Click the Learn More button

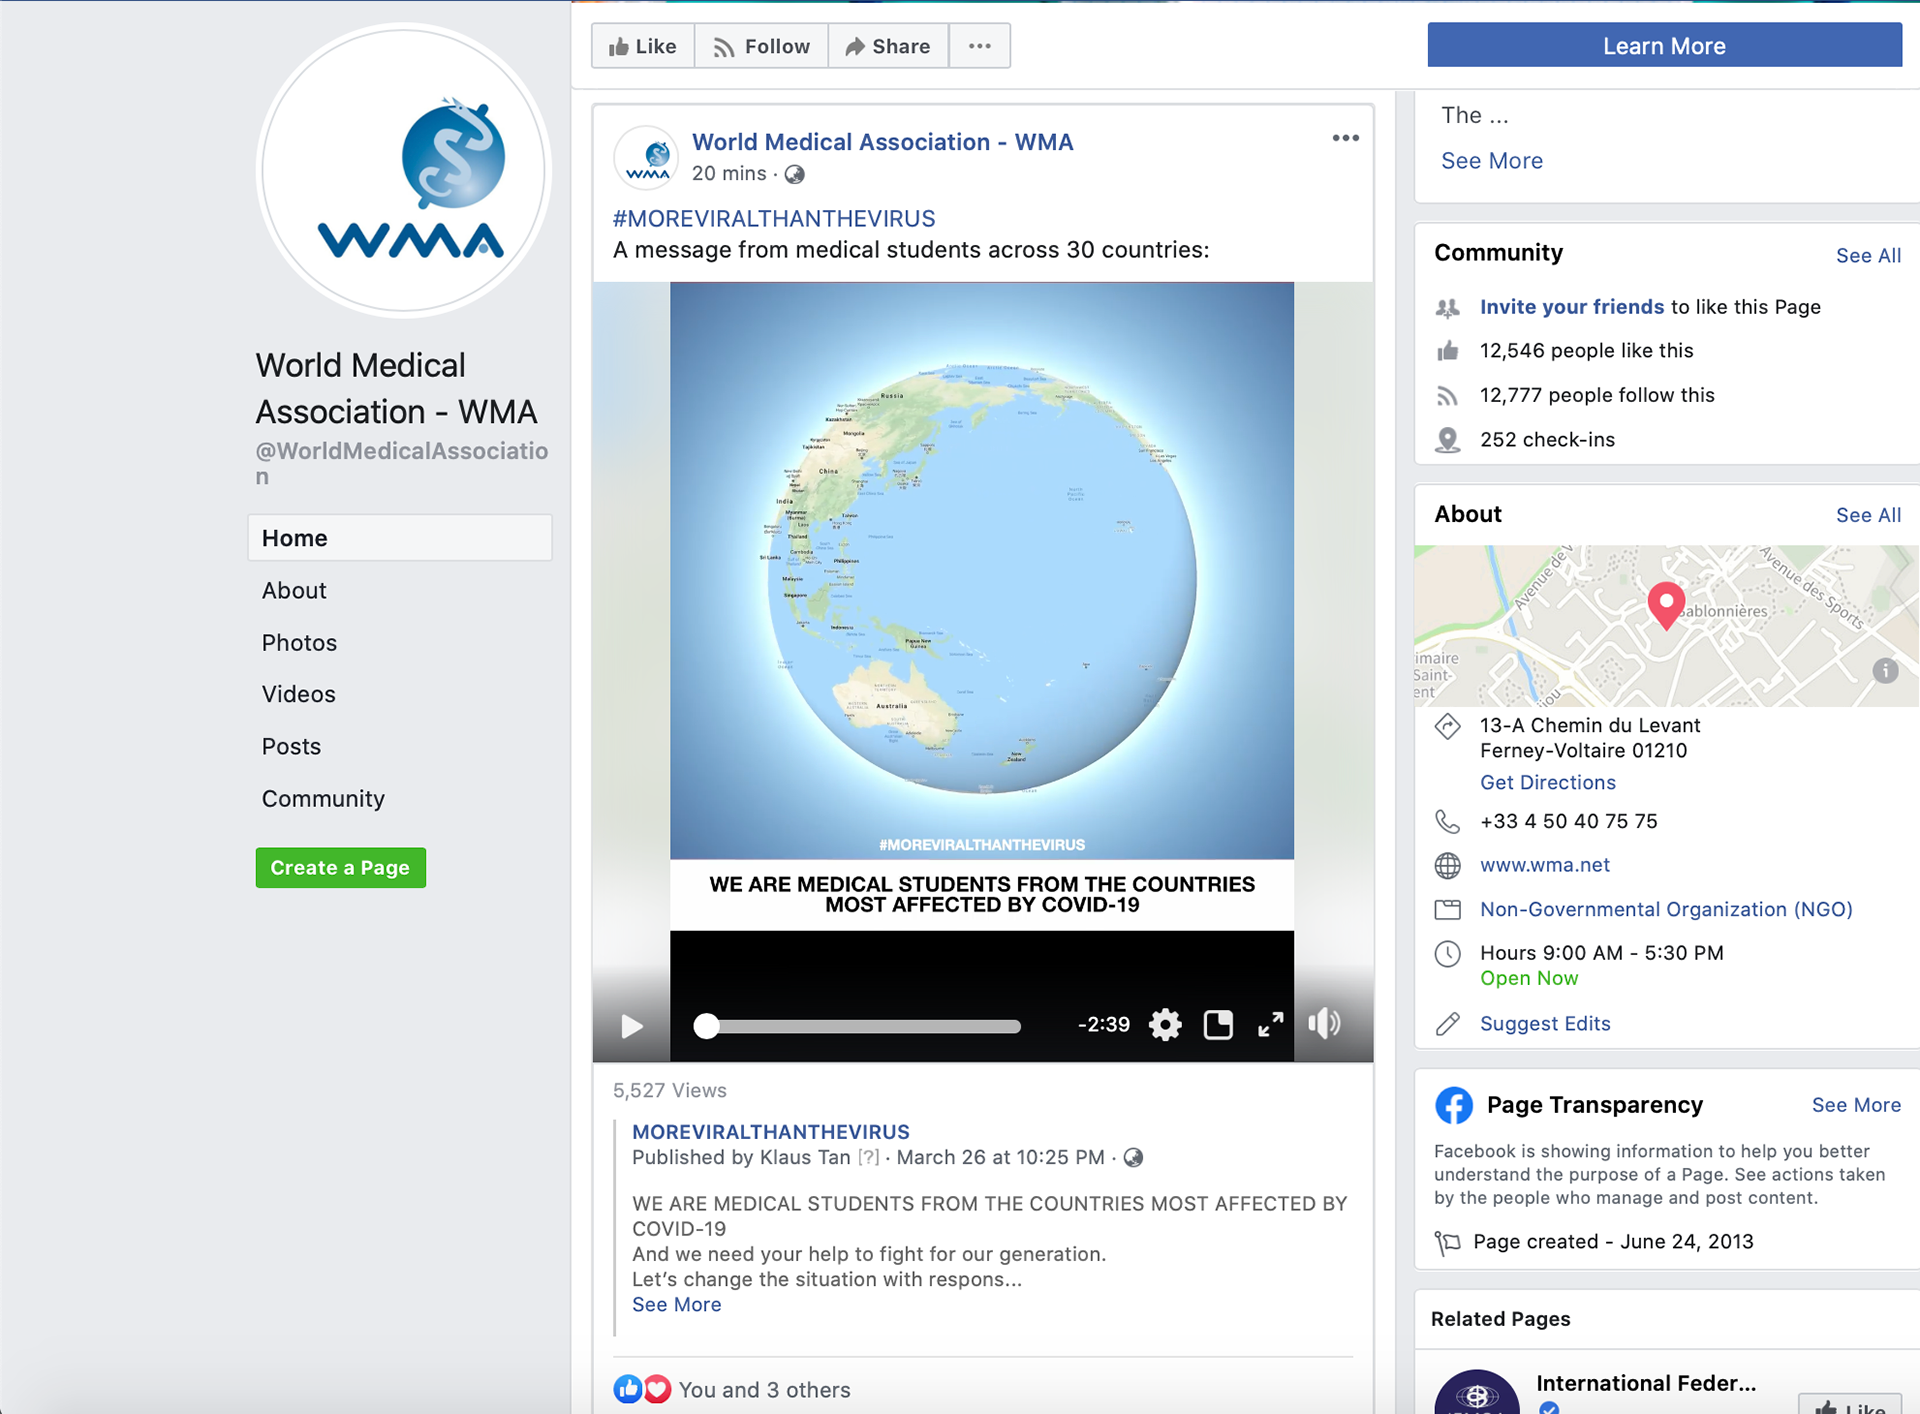(x=1663, y=46)
